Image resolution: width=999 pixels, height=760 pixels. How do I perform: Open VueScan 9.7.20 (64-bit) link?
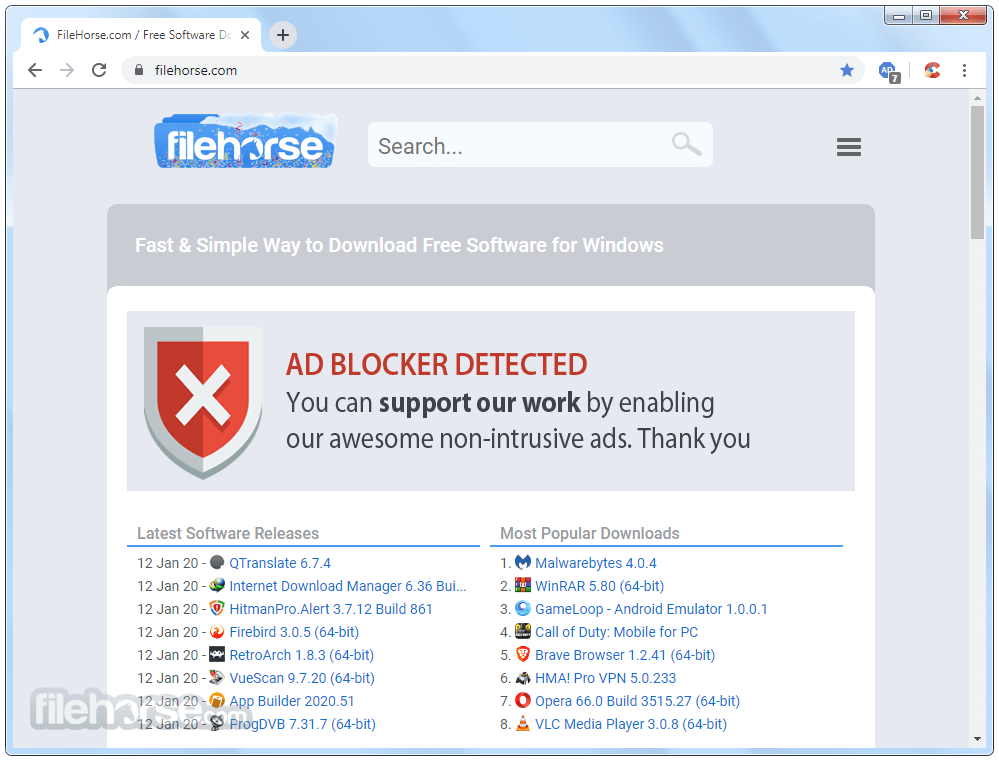[302, 678]
